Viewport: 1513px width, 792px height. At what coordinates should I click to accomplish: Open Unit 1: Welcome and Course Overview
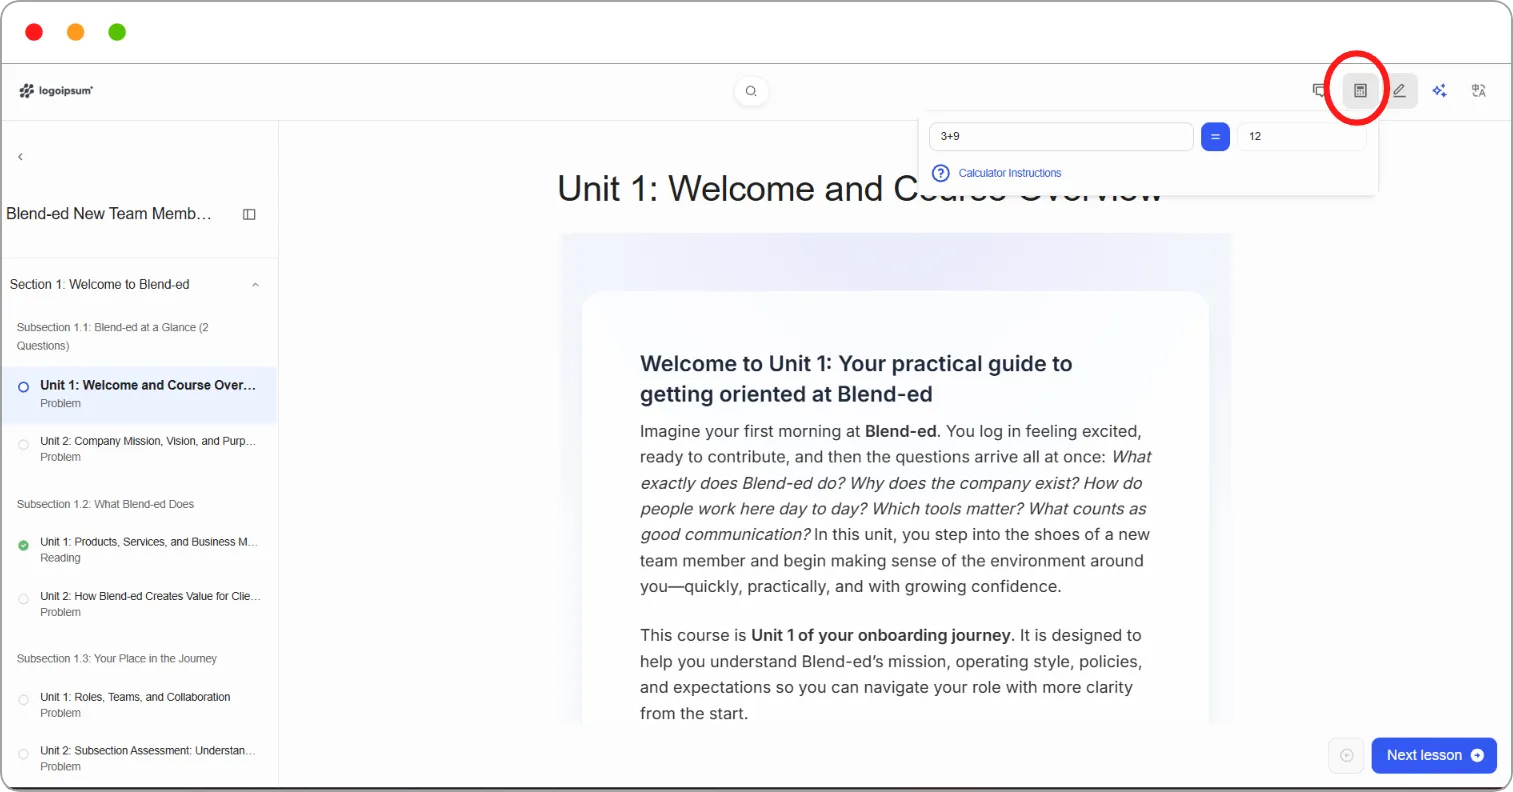click(139, 394)
